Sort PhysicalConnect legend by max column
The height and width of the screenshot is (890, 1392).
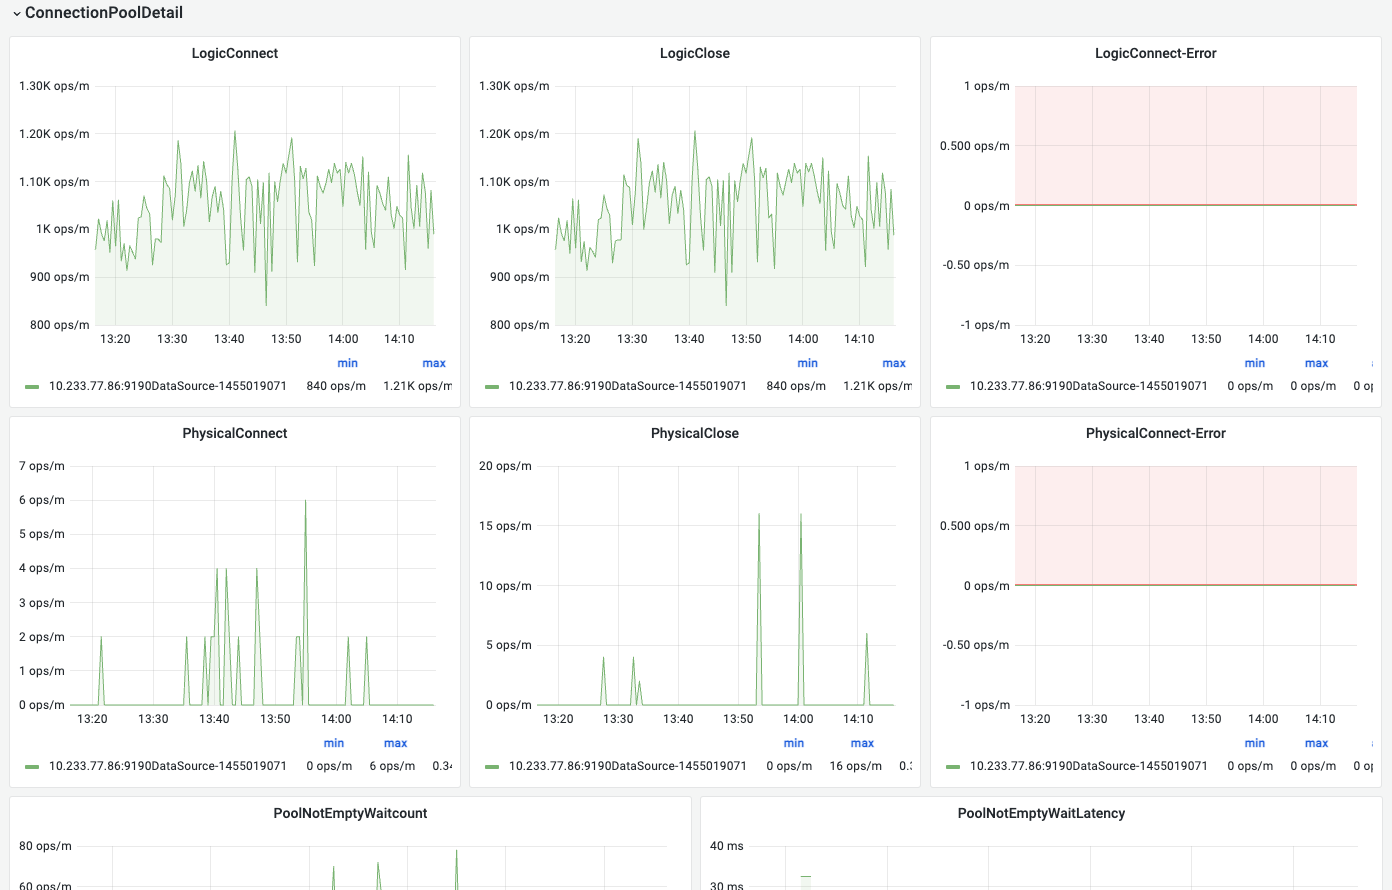pyautogui.click(x=396, y=743)
